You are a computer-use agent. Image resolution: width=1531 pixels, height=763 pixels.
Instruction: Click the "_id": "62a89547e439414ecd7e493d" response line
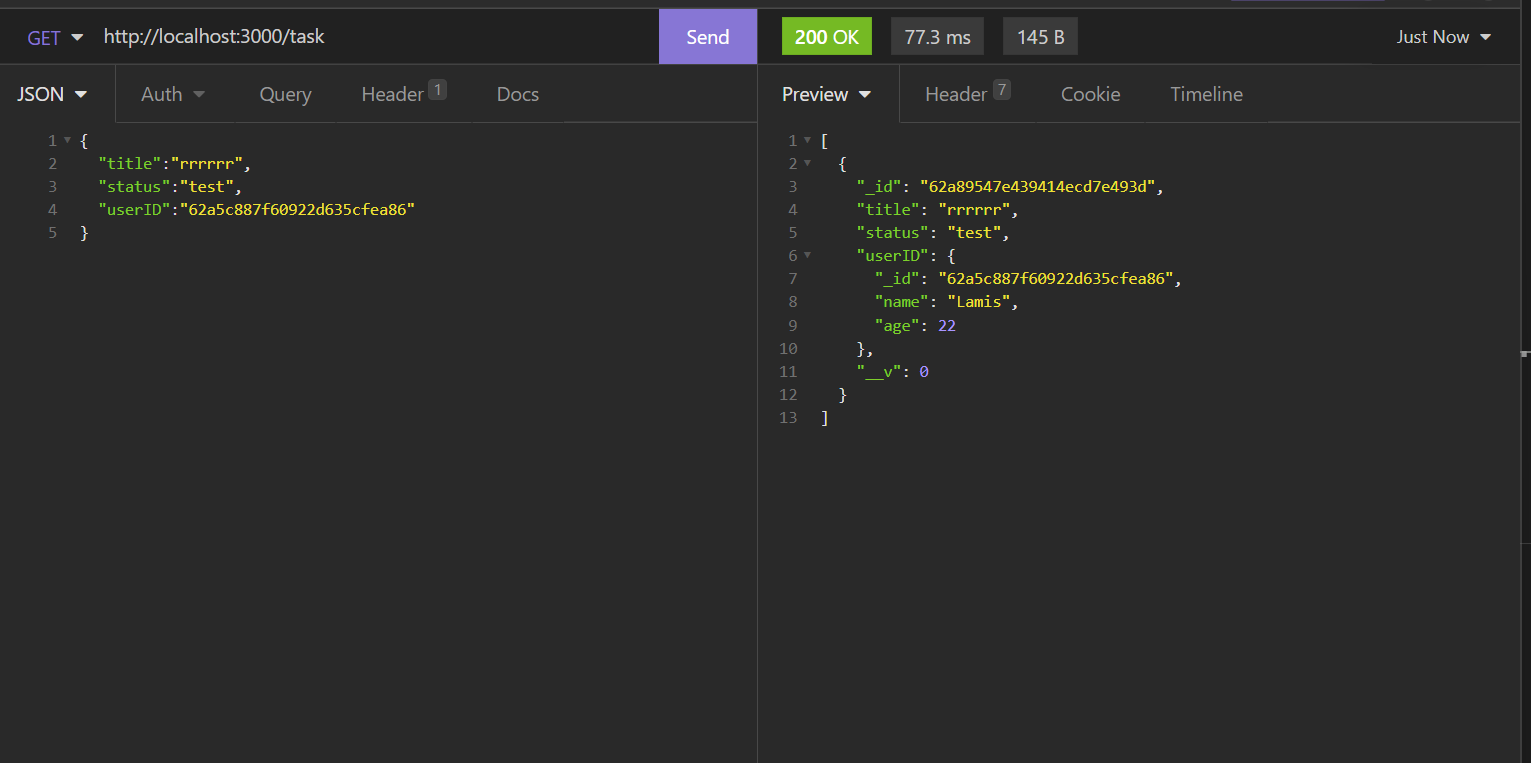[1011, 187]
